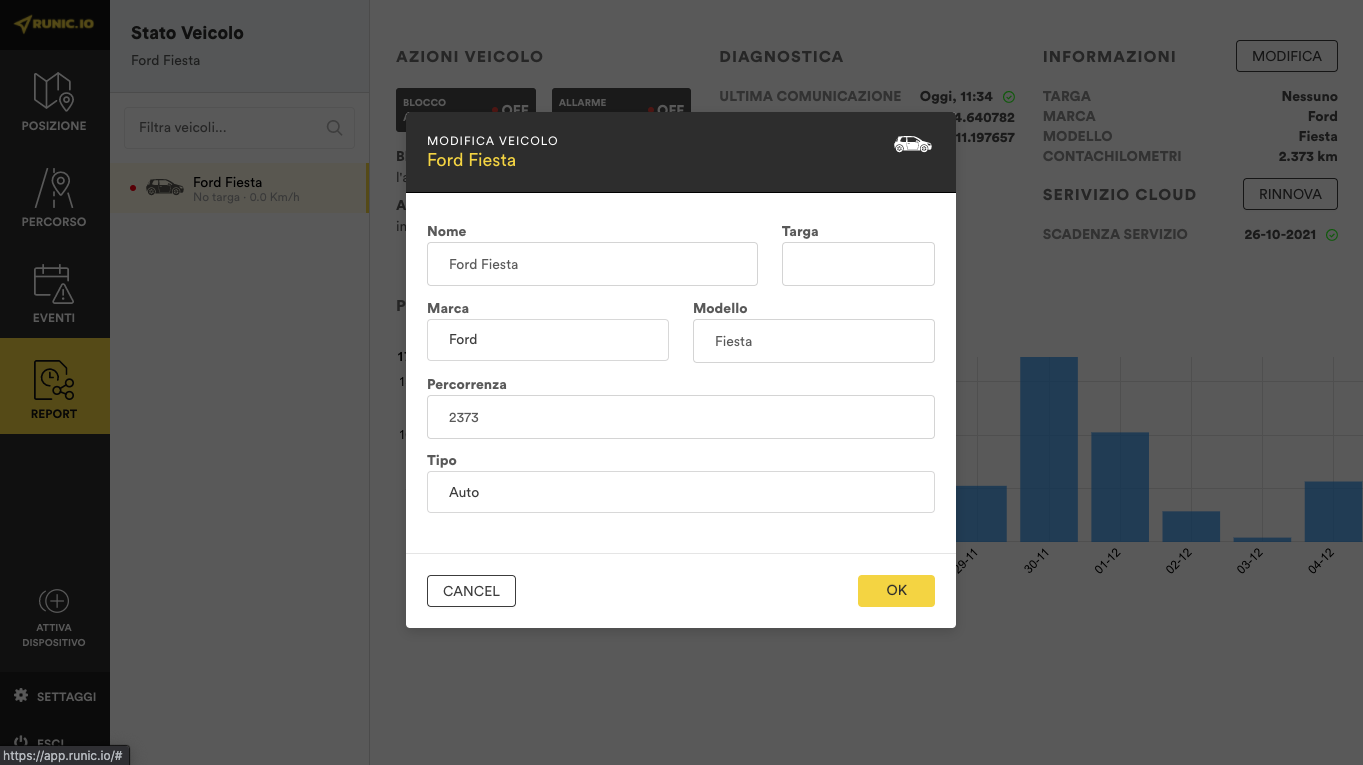
Task: Click the Ford Fiesta car icon in list
Action: [165, 187]
